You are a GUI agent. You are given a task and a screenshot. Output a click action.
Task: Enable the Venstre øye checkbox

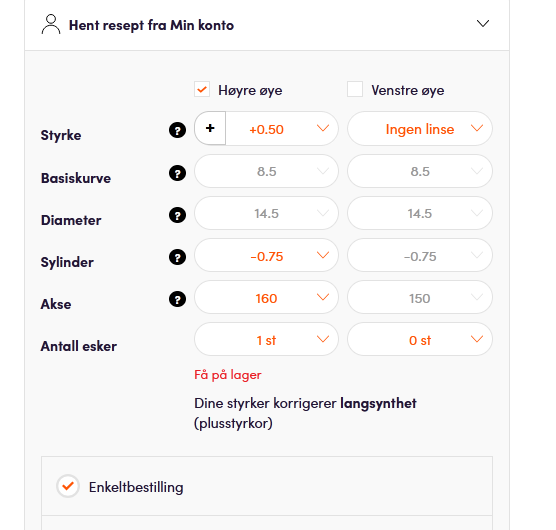355,89
